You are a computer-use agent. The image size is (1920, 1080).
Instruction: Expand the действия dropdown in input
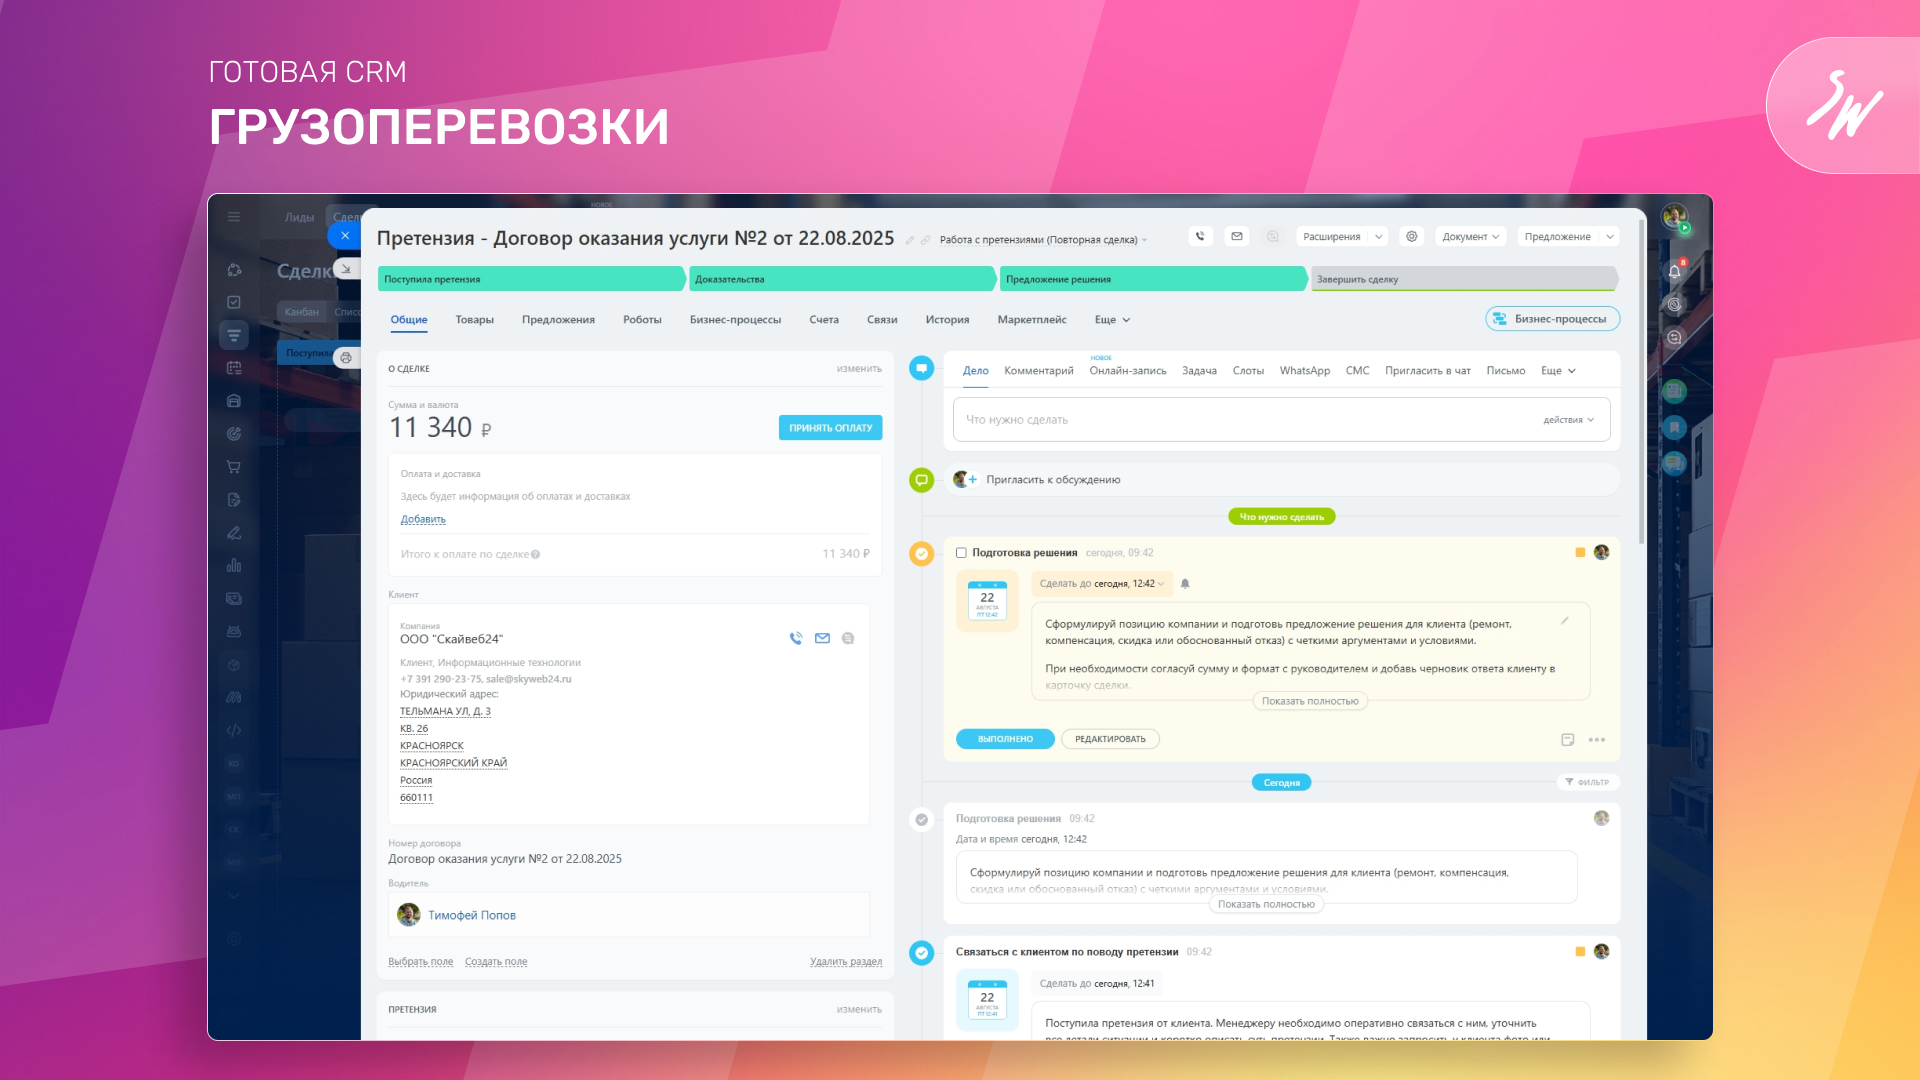pyautogui.click(x=1568, y=420)
